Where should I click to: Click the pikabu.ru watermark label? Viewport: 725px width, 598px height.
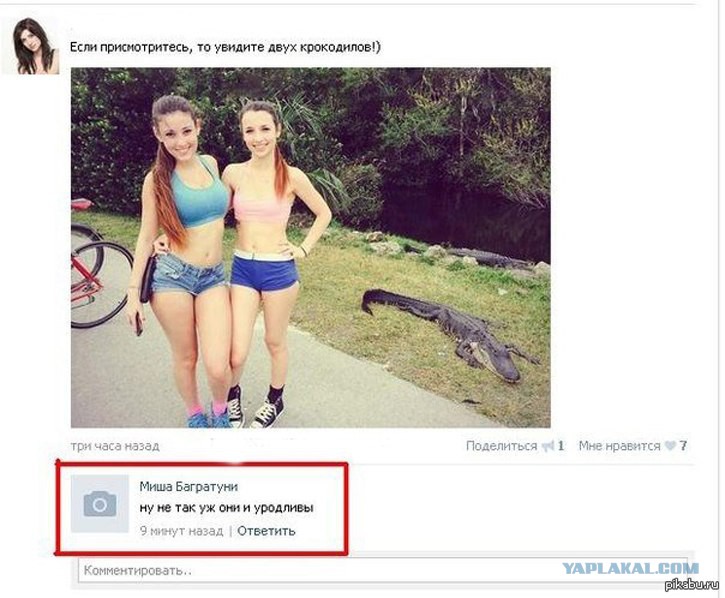692,586
